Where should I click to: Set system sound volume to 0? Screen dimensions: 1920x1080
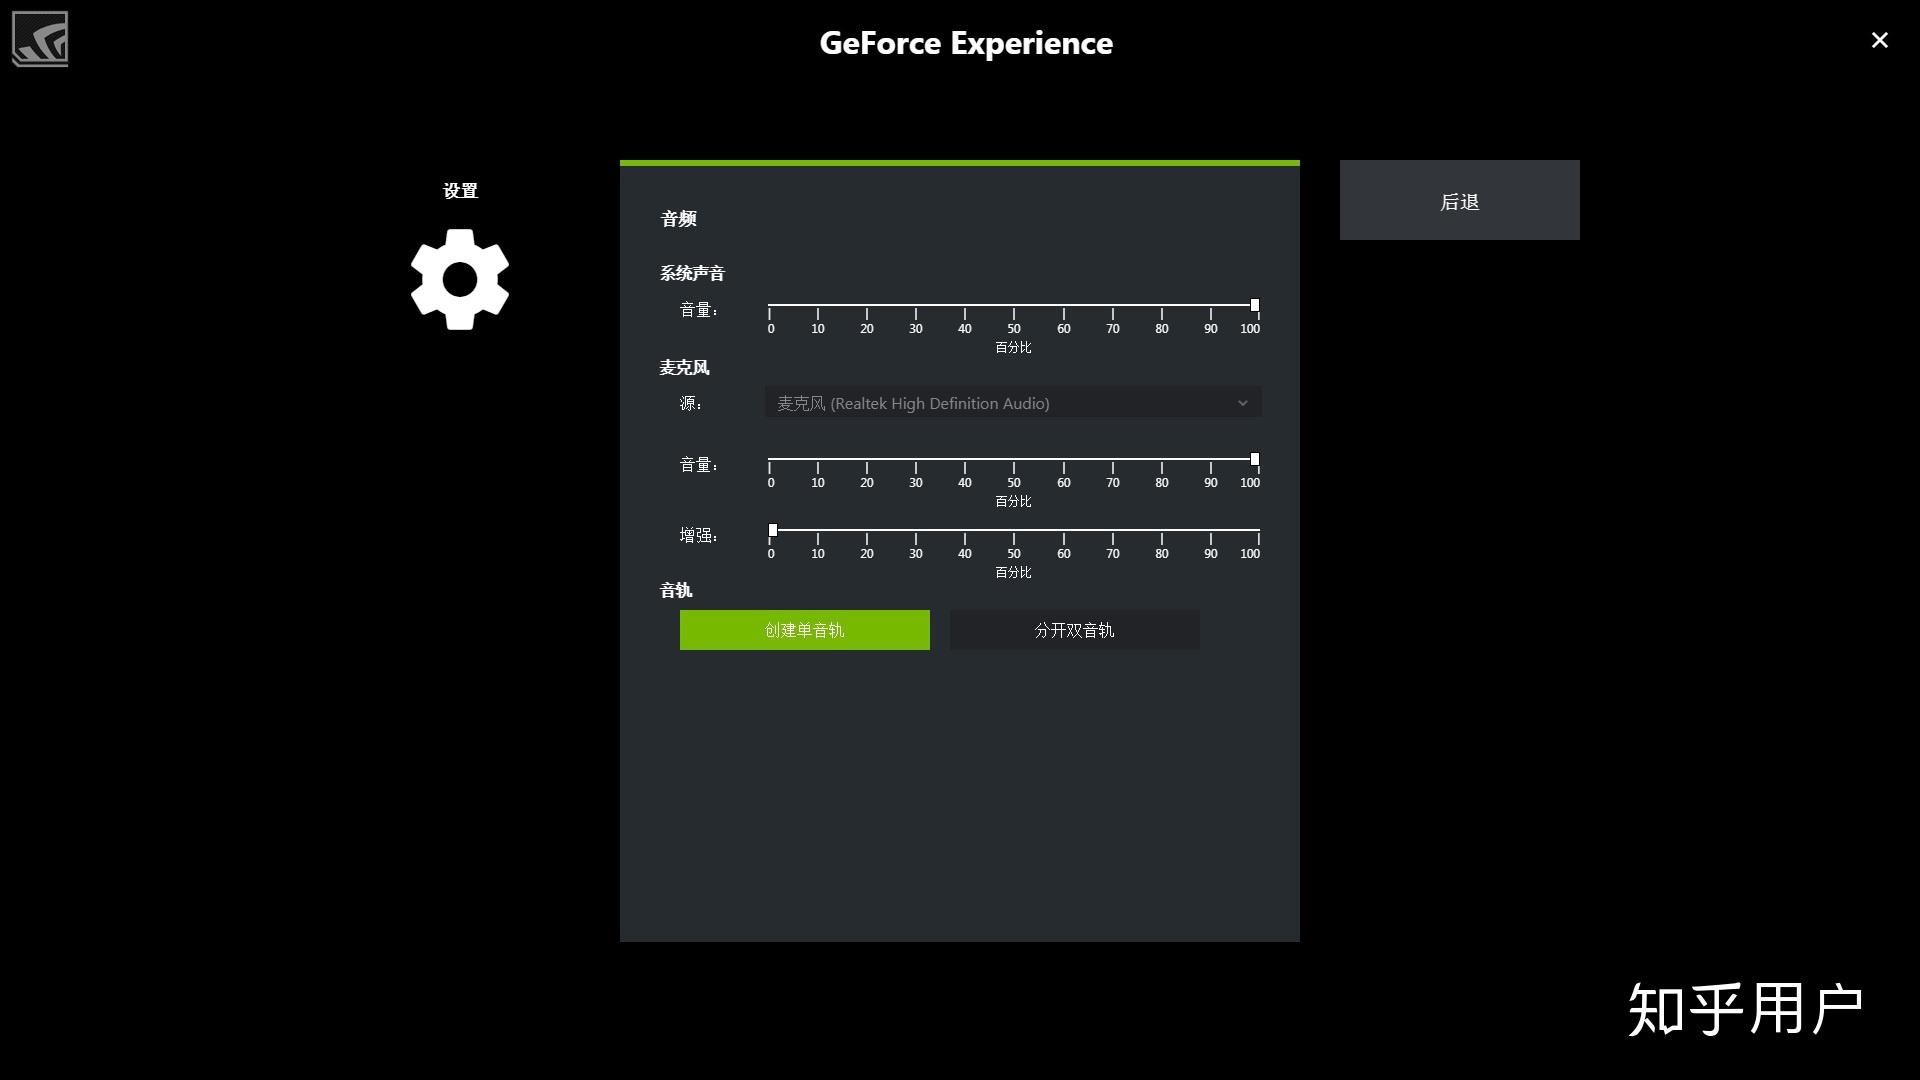(x=770, y=305)
